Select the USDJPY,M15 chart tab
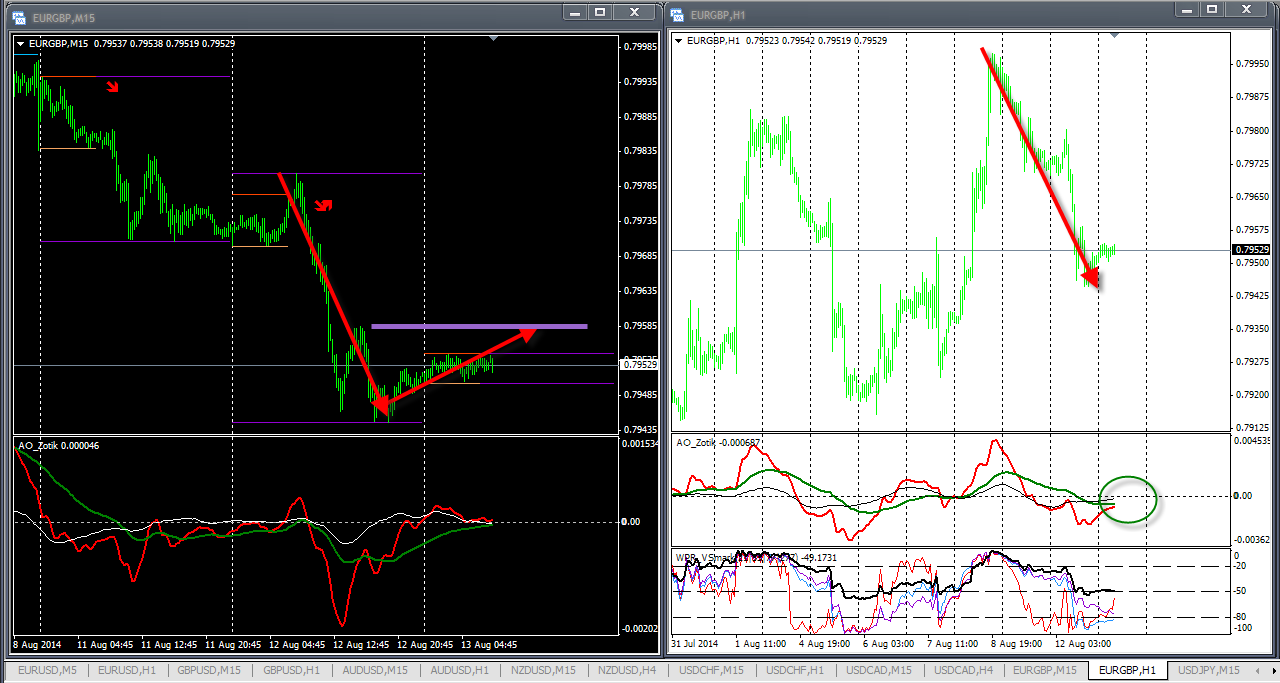Image resolution: width=1280 pixels, height=683 pixels. [1207, 670]
